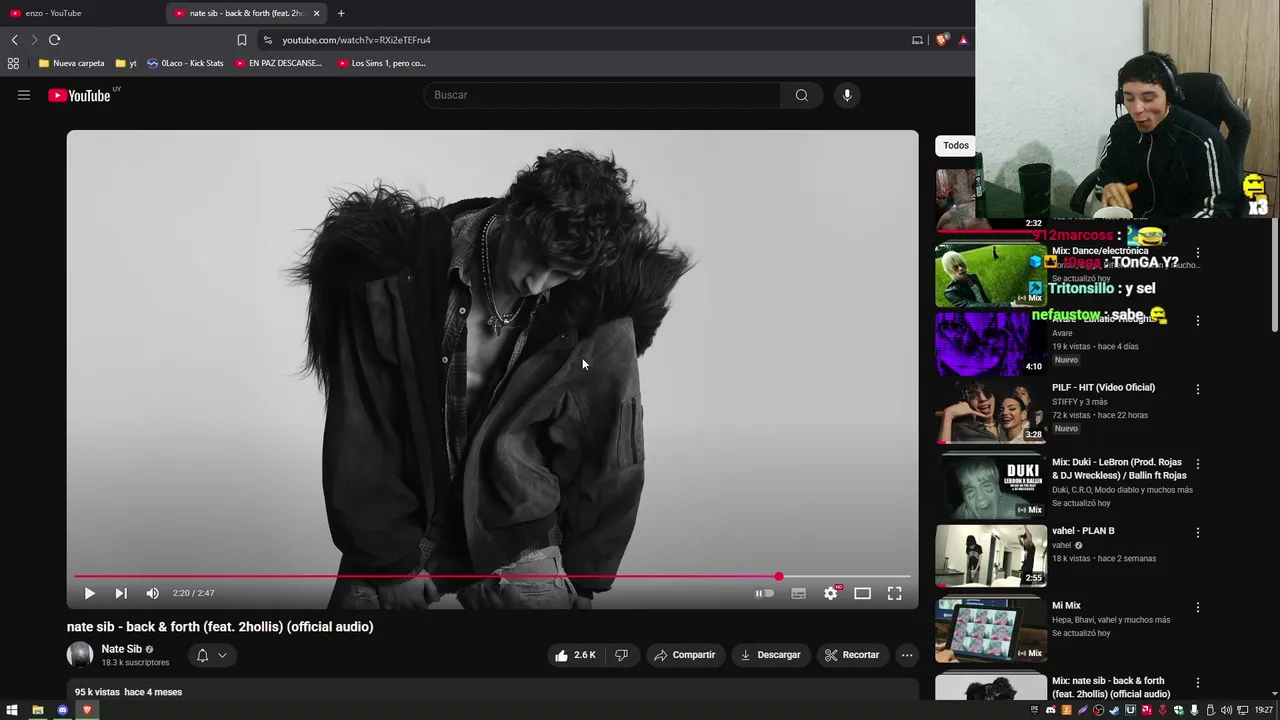Open the player settings gear
Screen dimensions: 1280x720
(x=830, y=593)
